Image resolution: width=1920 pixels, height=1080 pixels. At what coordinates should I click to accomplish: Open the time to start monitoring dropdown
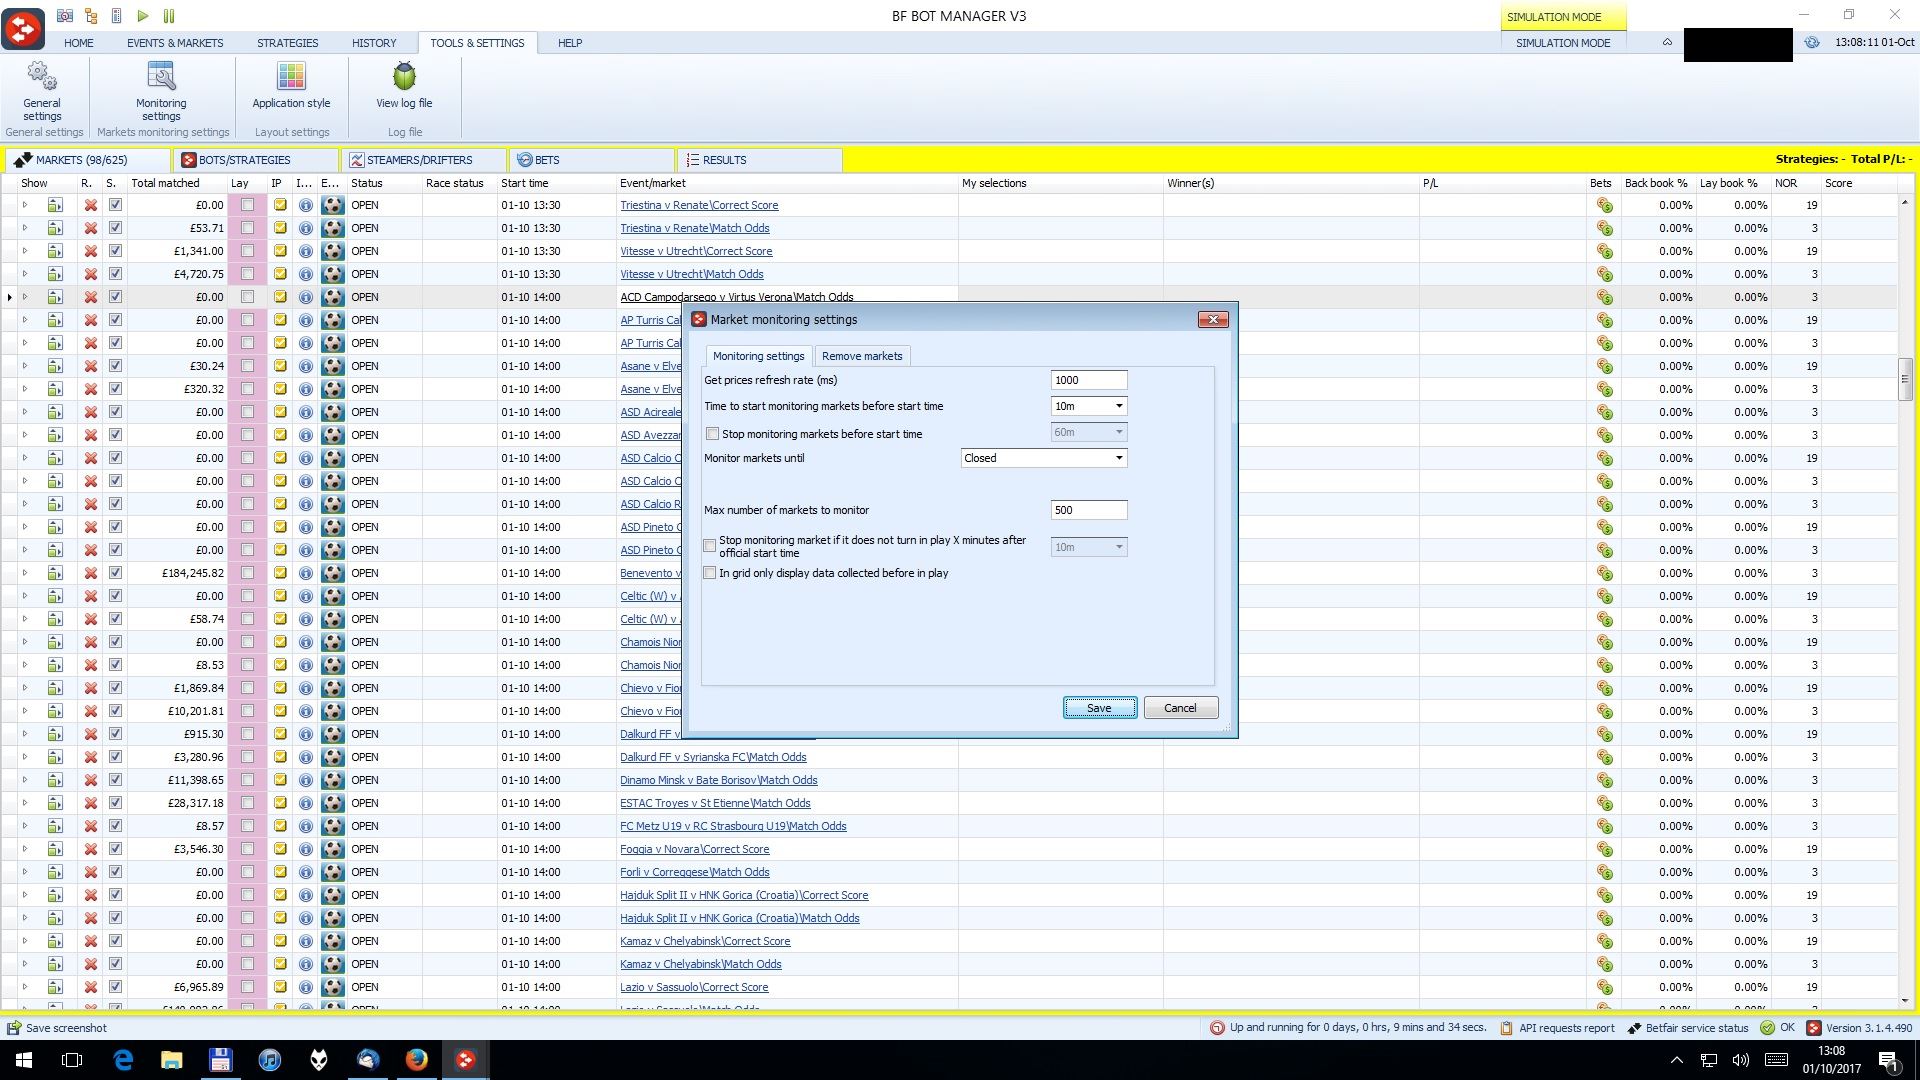click(1119, 406)
